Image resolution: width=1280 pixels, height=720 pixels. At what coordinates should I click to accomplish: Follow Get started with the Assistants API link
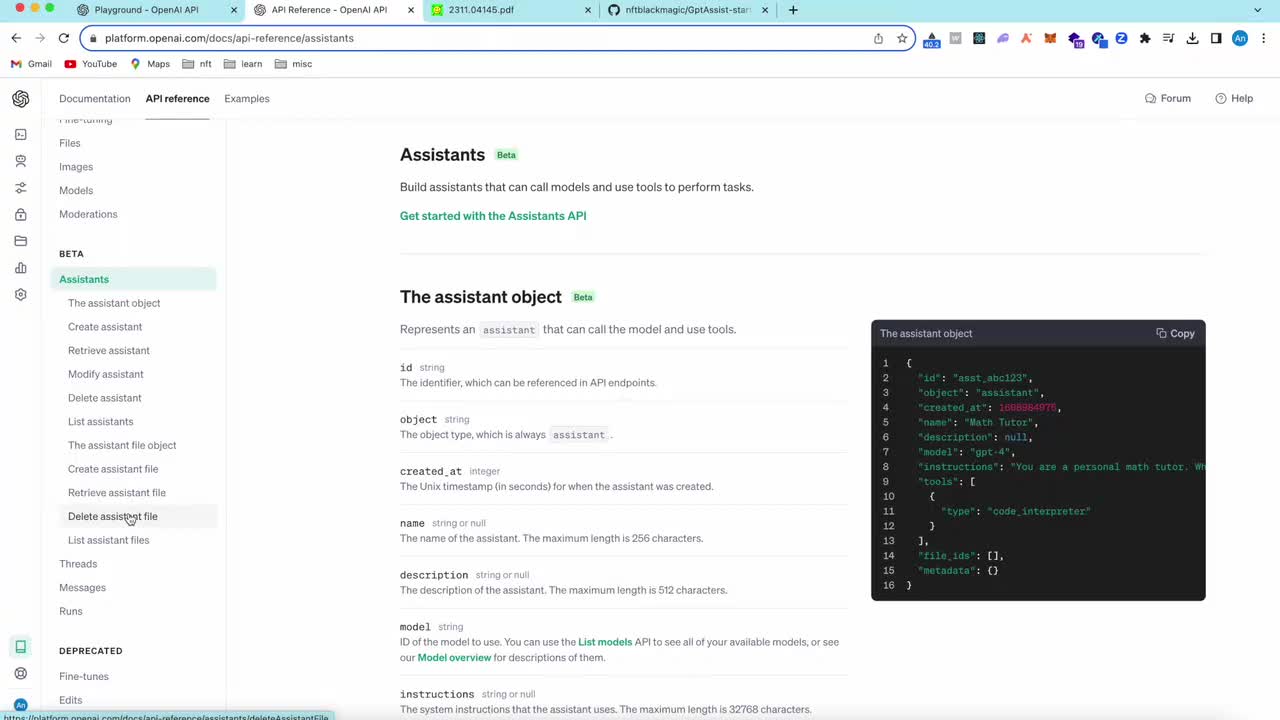(493, 216)
